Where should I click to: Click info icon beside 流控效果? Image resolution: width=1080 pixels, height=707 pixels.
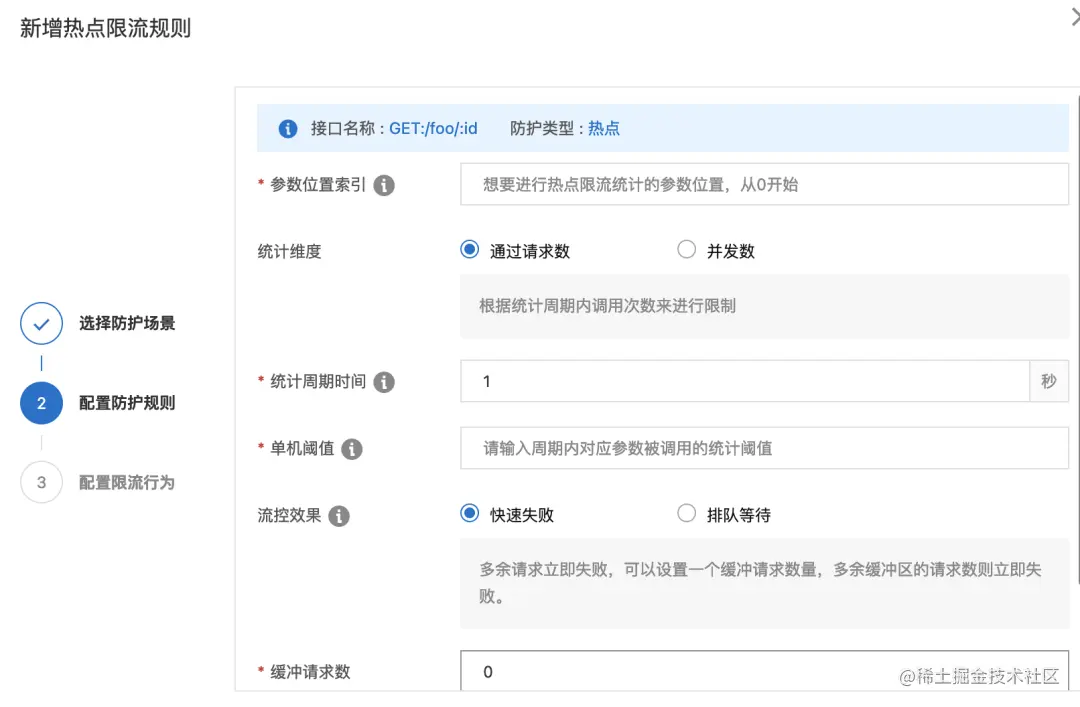click(x=339, y=516)
